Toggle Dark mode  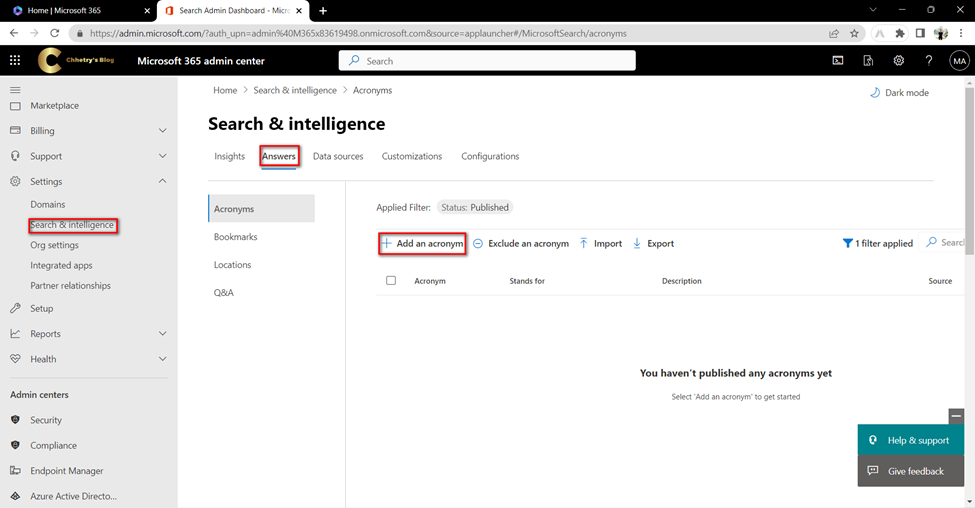(899, 93)
